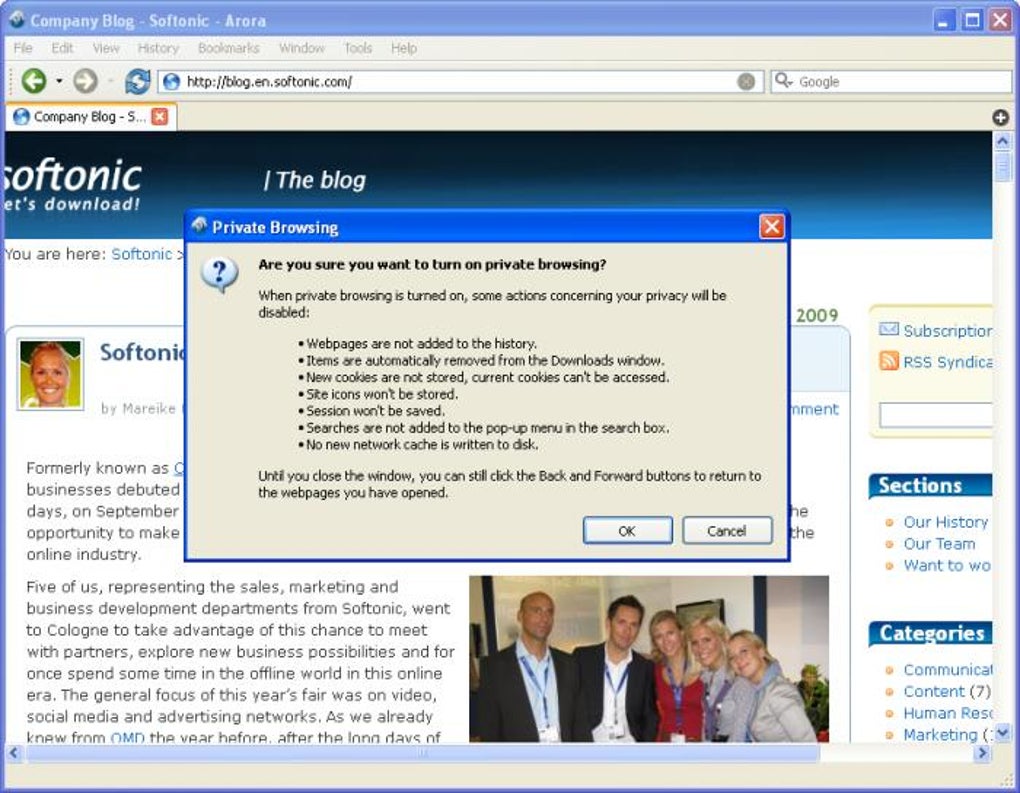Click the URL address bar field
Screen dimensions: 1020x793
click(460, 81)
